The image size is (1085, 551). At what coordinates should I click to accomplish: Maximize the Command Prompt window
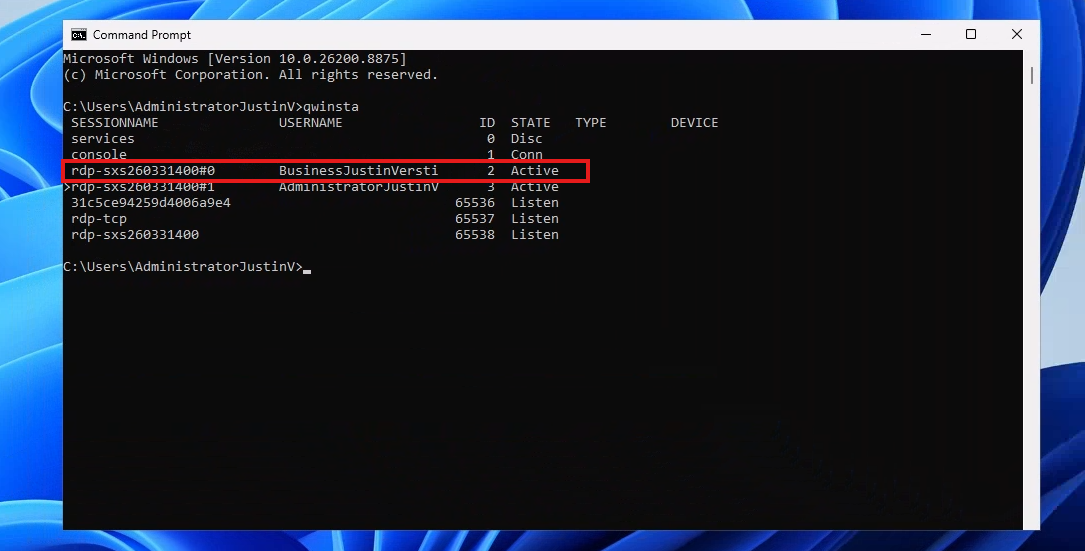[x=971, y=35]
